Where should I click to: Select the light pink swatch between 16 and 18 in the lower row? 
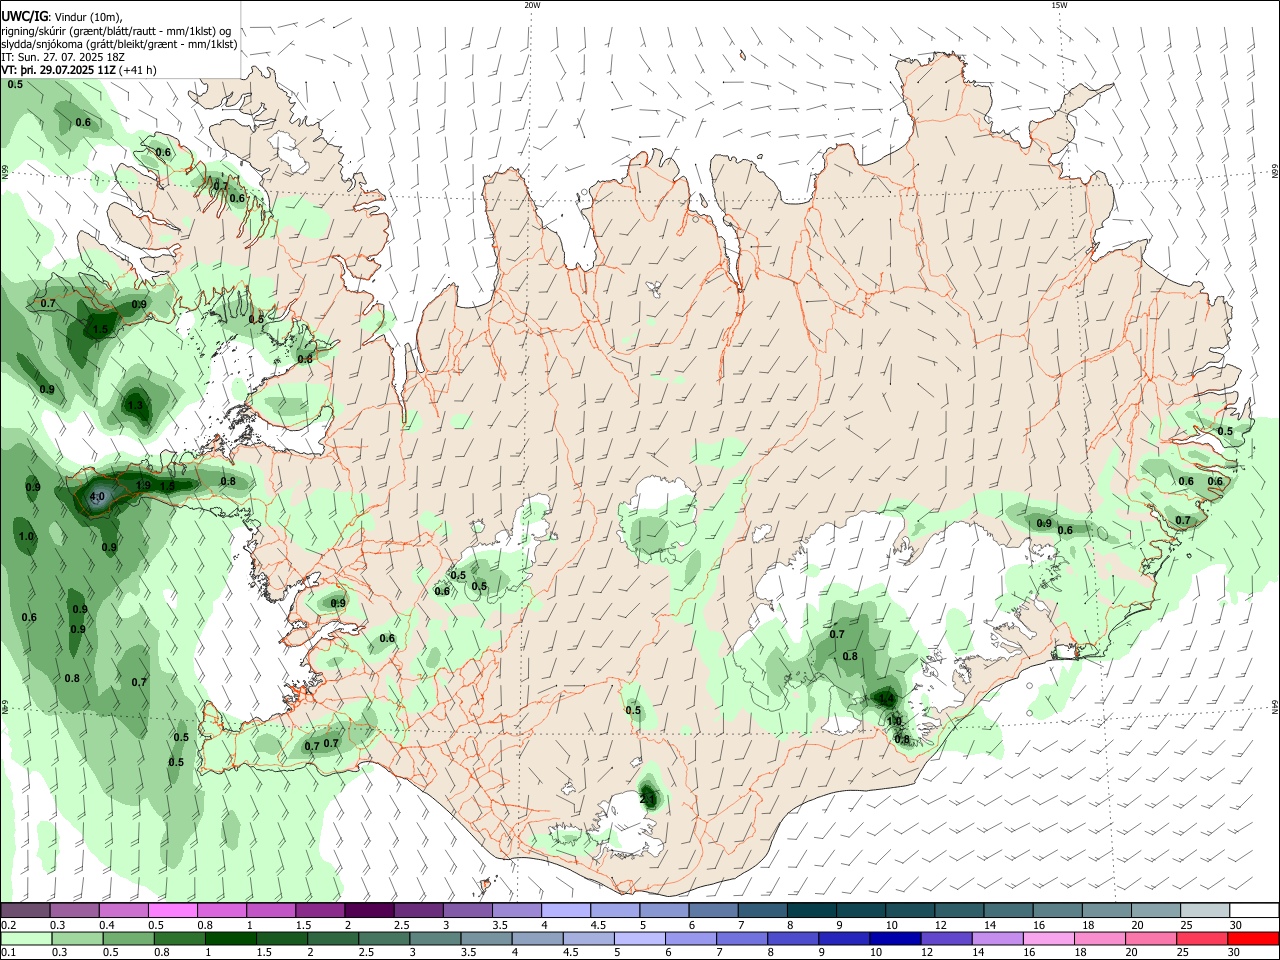click(1049, 938)
